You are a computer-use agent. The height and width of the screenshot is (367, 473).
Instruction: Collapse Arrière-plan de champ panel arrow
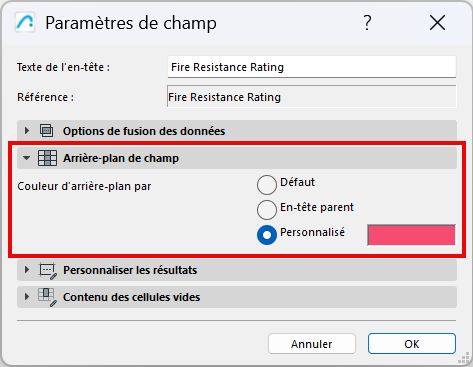coord(26,158)
